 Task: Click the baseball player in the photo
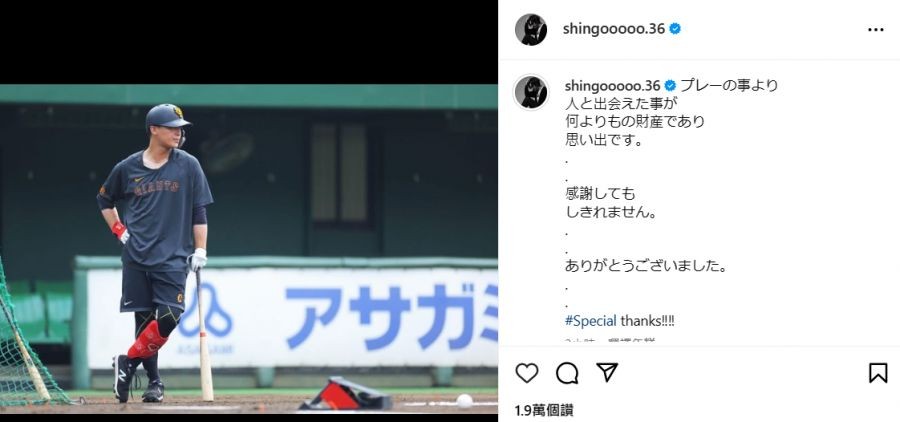point(155,253)
